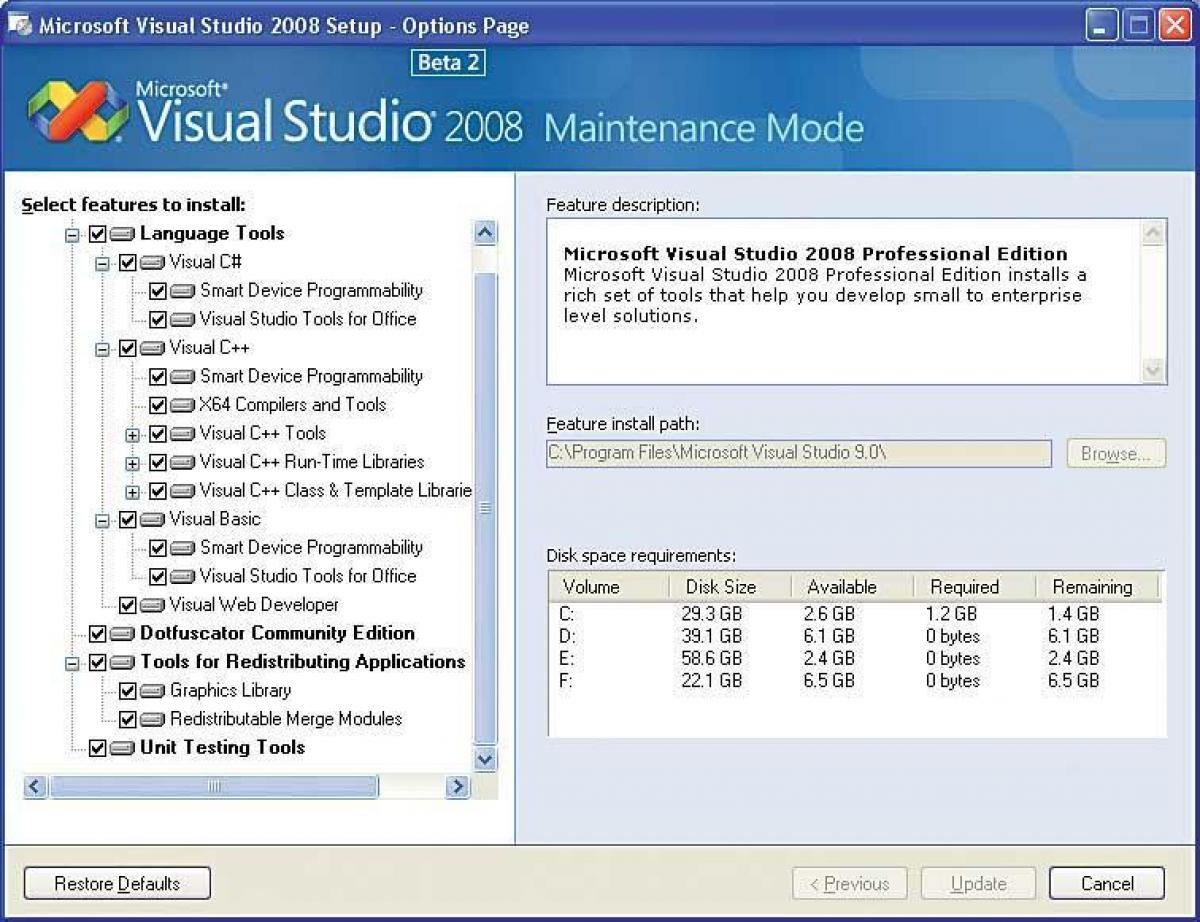Collapse the Visual Basic branch
This screenshot has width=1200, height=922.
coord(101,519)
